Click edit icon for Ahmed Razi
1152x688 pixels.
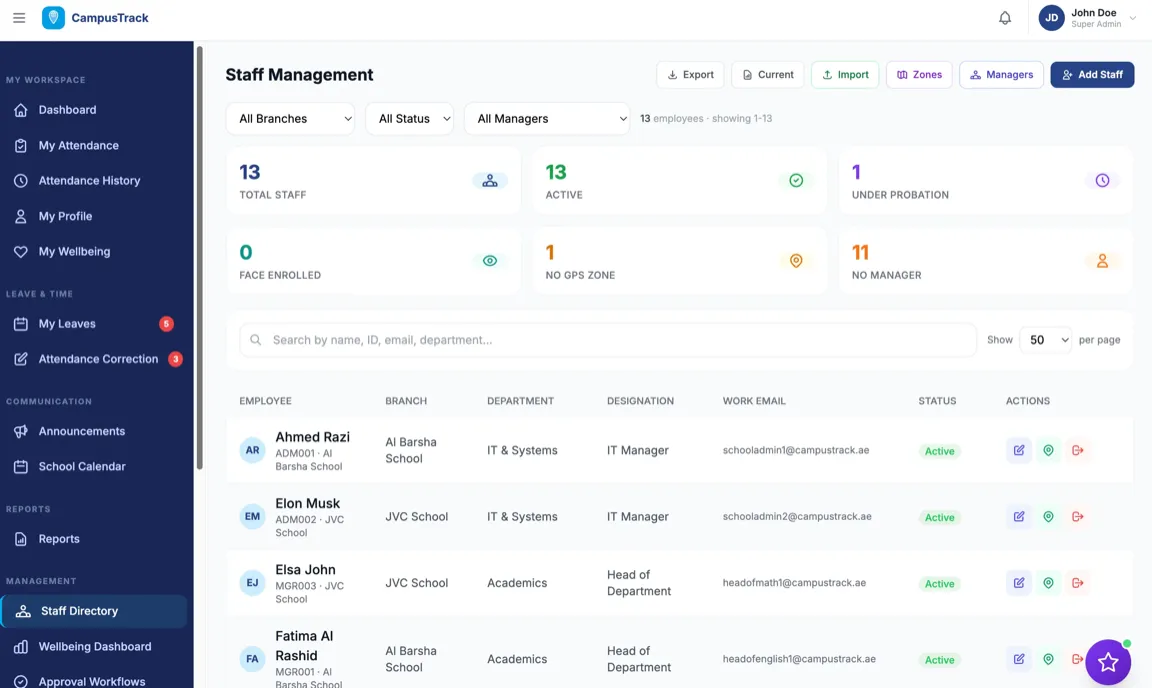click(1018, 450)
